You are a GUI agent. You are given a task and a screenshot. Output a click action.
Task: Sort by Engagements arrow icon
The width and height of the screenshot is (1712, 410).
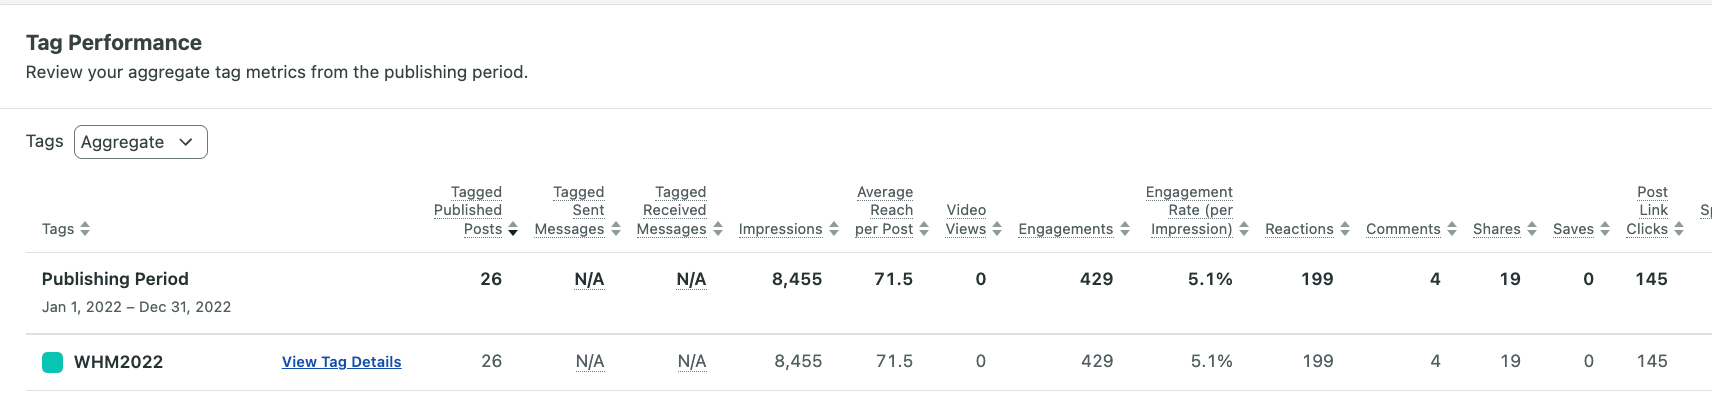coord(1125,229)
